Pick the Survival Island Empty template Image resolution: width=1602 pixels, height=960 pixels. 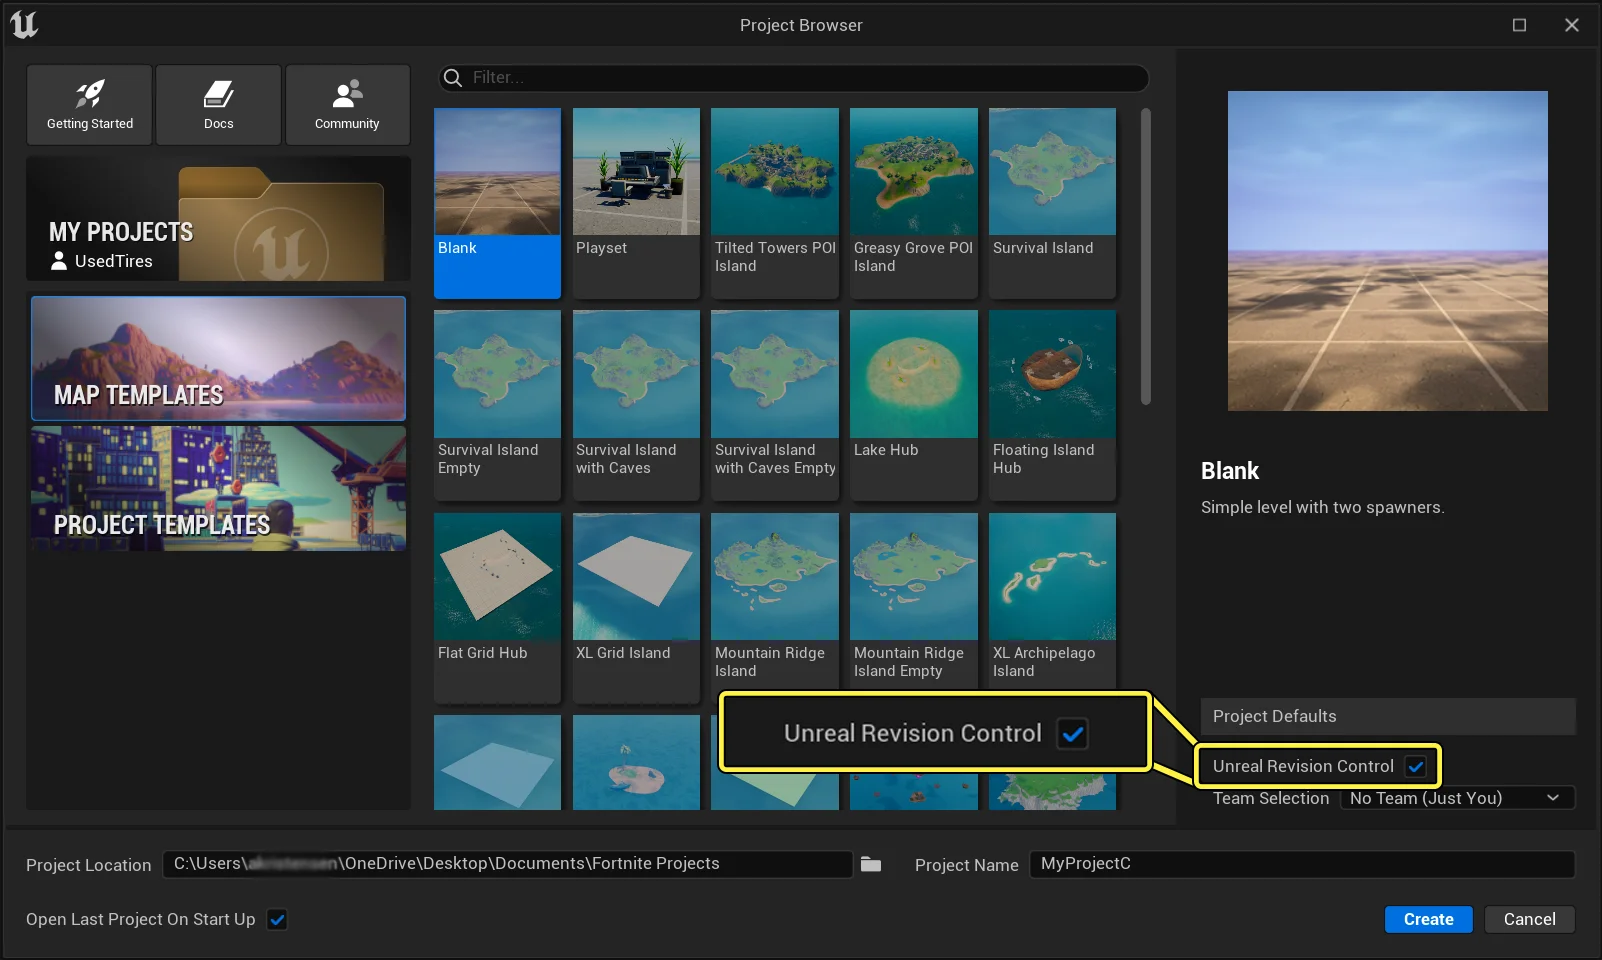click(x=497, y=405)
